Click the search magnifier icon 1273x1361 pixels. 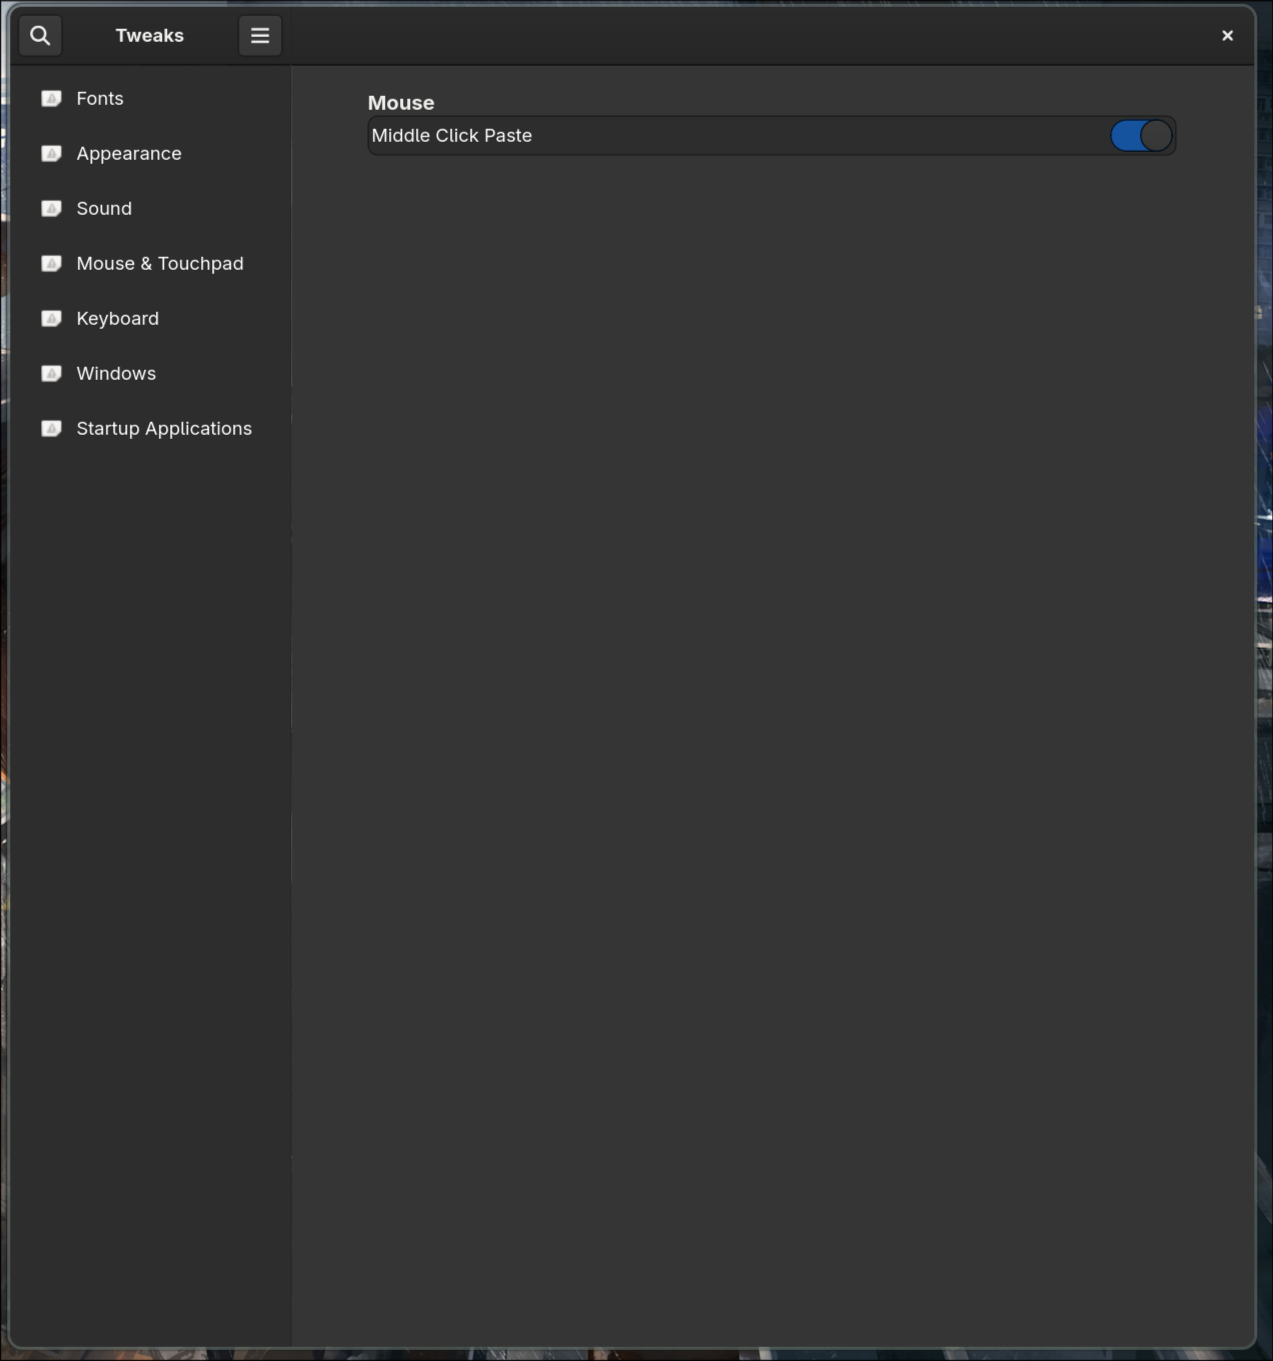coord(40,35)
